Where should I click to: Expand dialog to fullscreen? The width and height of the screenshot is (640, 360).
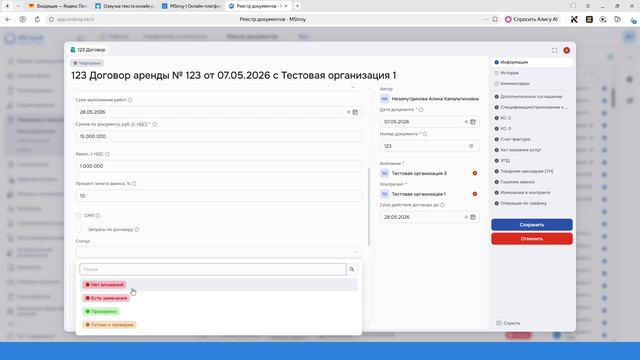click(554, 50)
